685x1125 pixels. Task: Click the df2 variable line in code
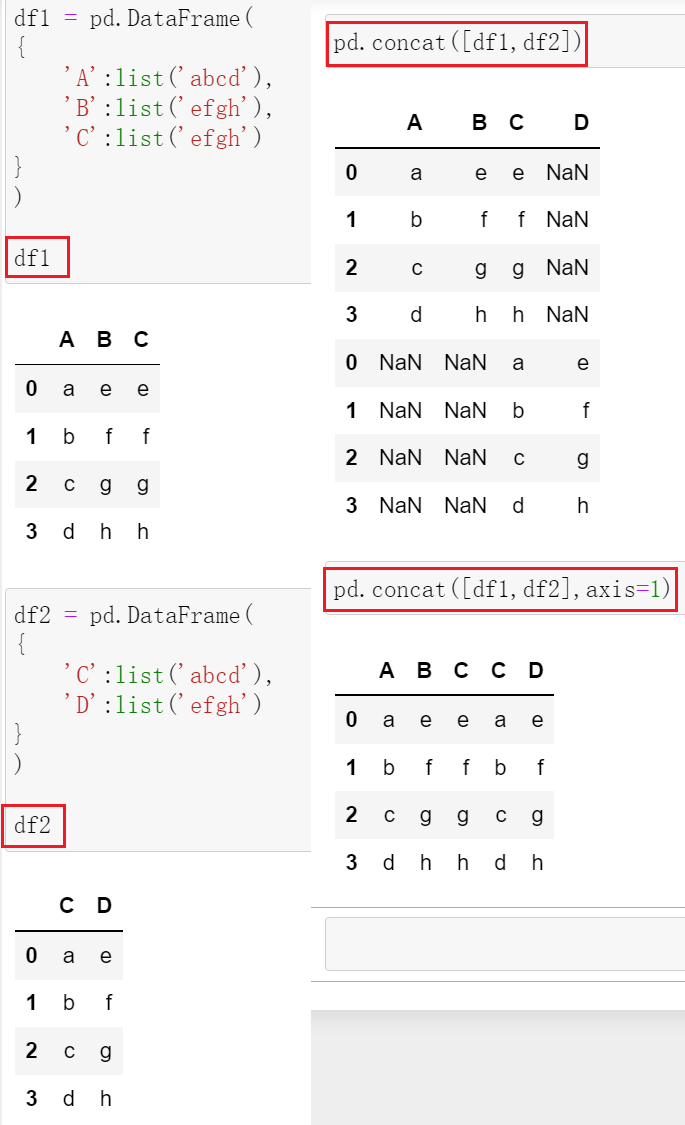tap(33, 825)
